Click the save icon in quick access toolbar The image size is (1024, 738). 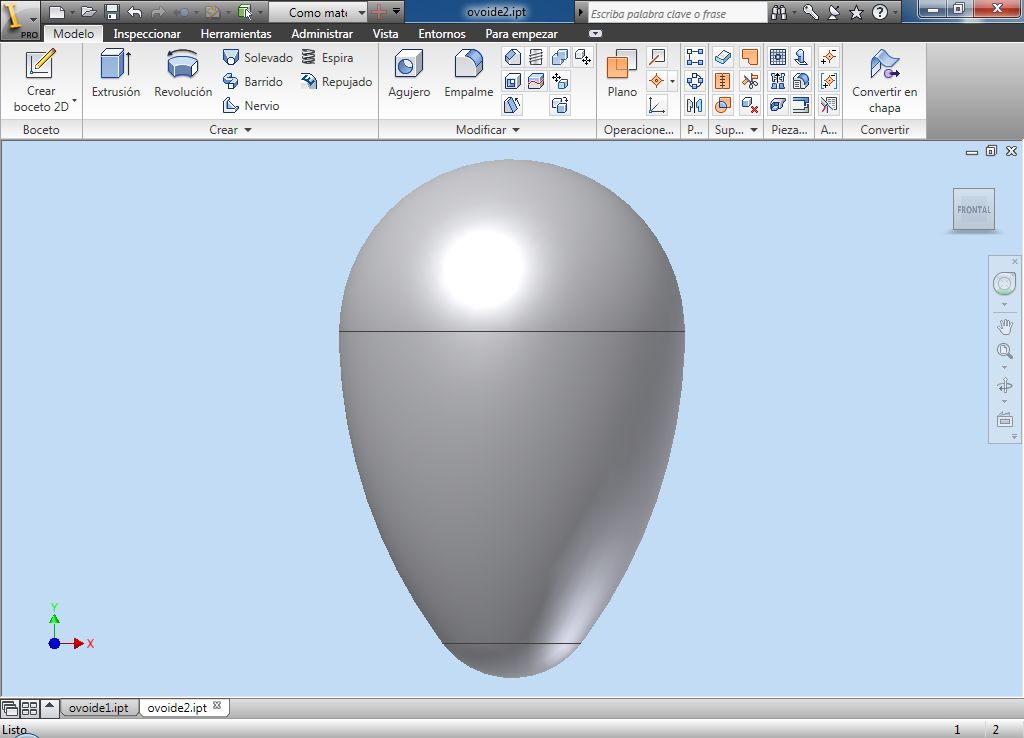click(112, 12)
